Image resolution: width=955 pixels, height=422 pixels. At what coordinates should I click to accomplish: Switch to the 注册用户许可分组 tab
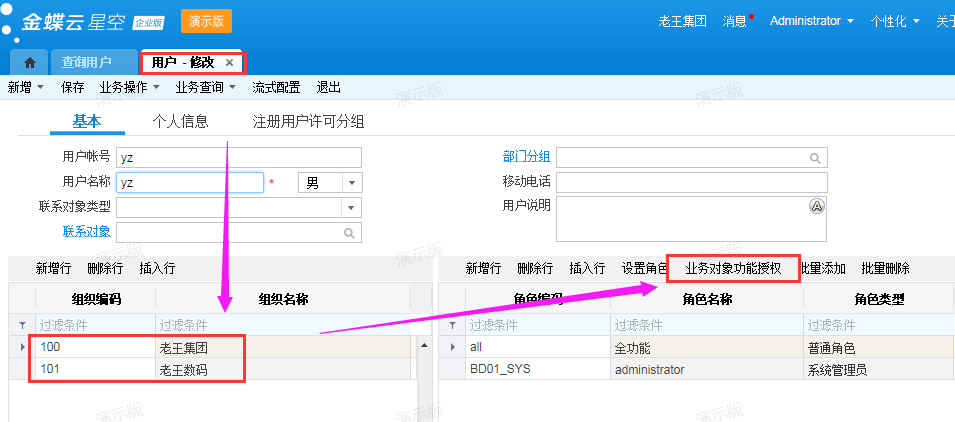tap(308, 122)
